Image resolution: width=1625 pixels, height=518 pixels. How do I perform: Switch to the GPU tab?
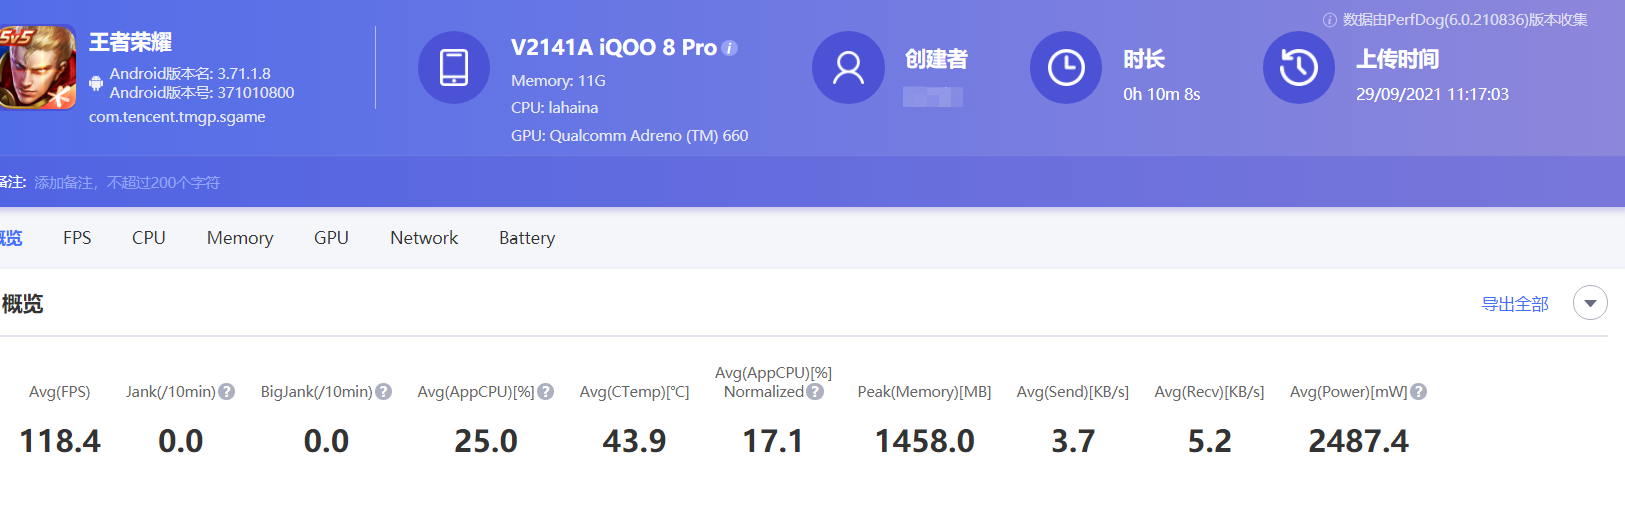tap(331, 238)
